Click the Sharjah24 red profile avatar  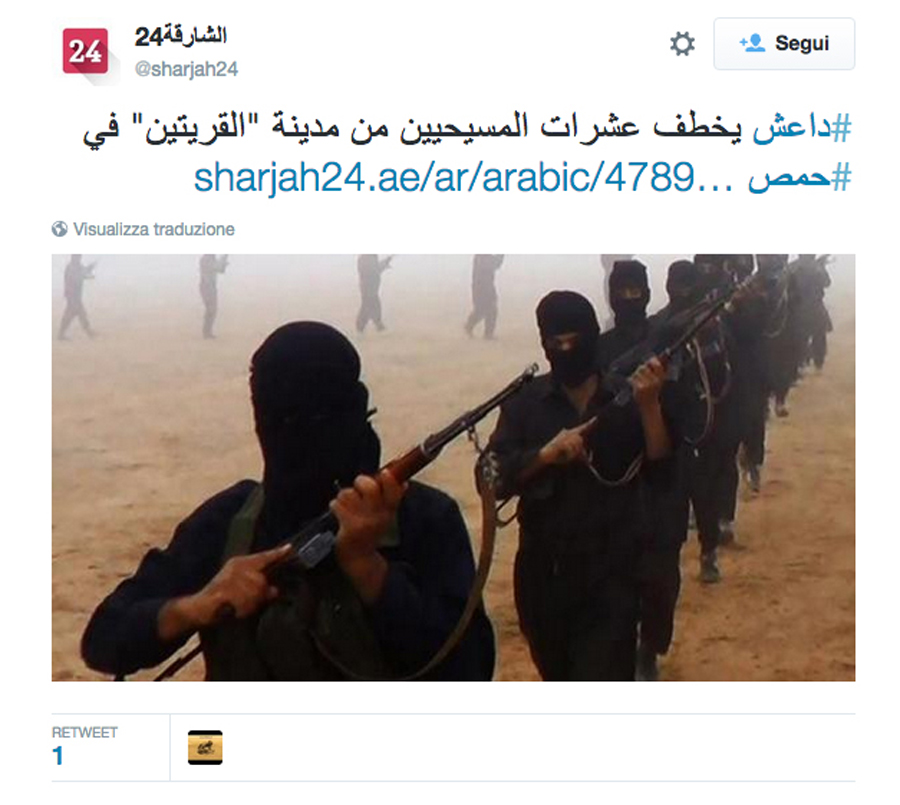point(85,51)
